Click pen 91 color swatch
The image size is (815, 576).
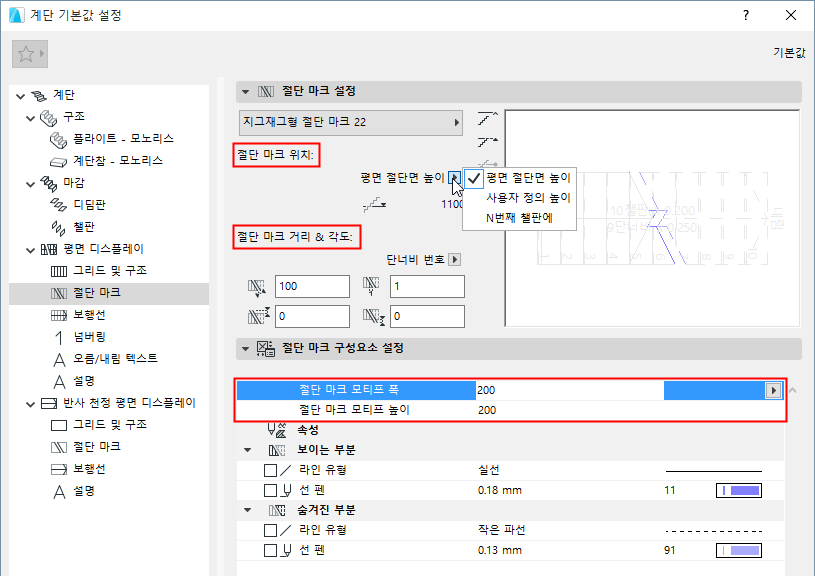[739, 551]
